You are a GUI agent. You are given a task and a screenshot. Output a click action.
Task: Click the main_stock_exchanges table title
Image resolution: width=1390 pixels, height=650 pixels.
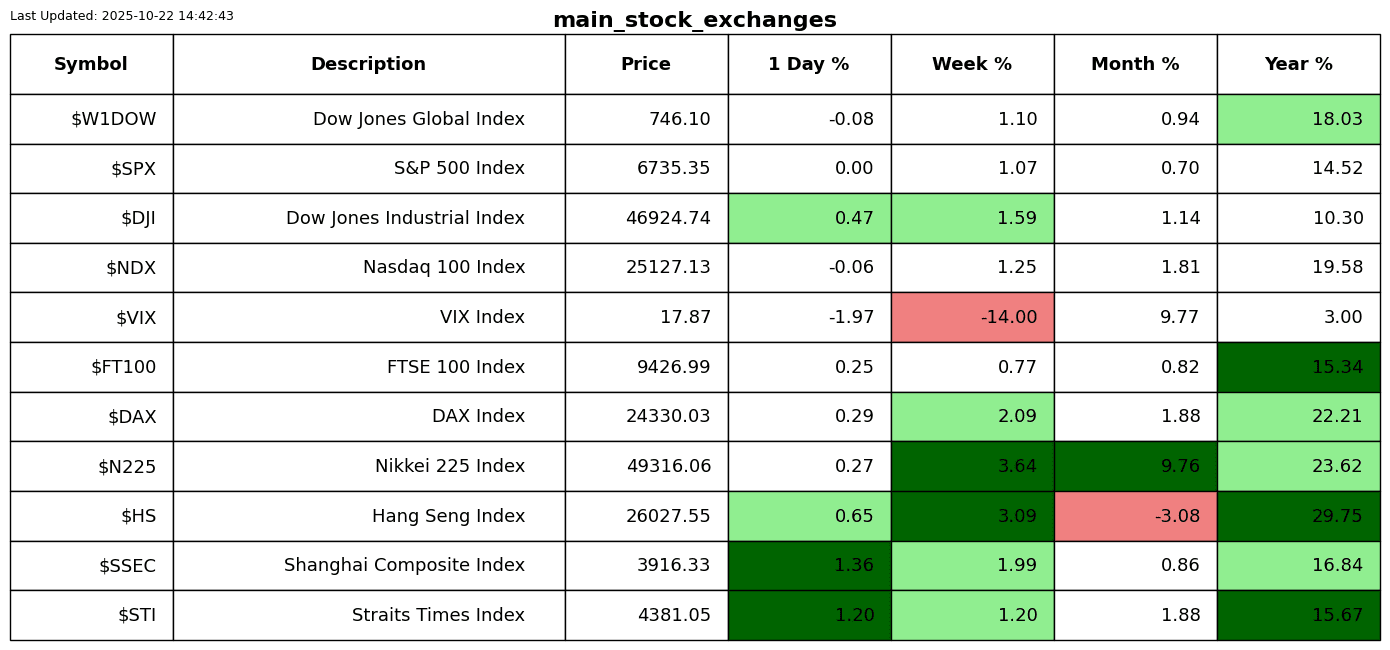(x=694, y=20)
